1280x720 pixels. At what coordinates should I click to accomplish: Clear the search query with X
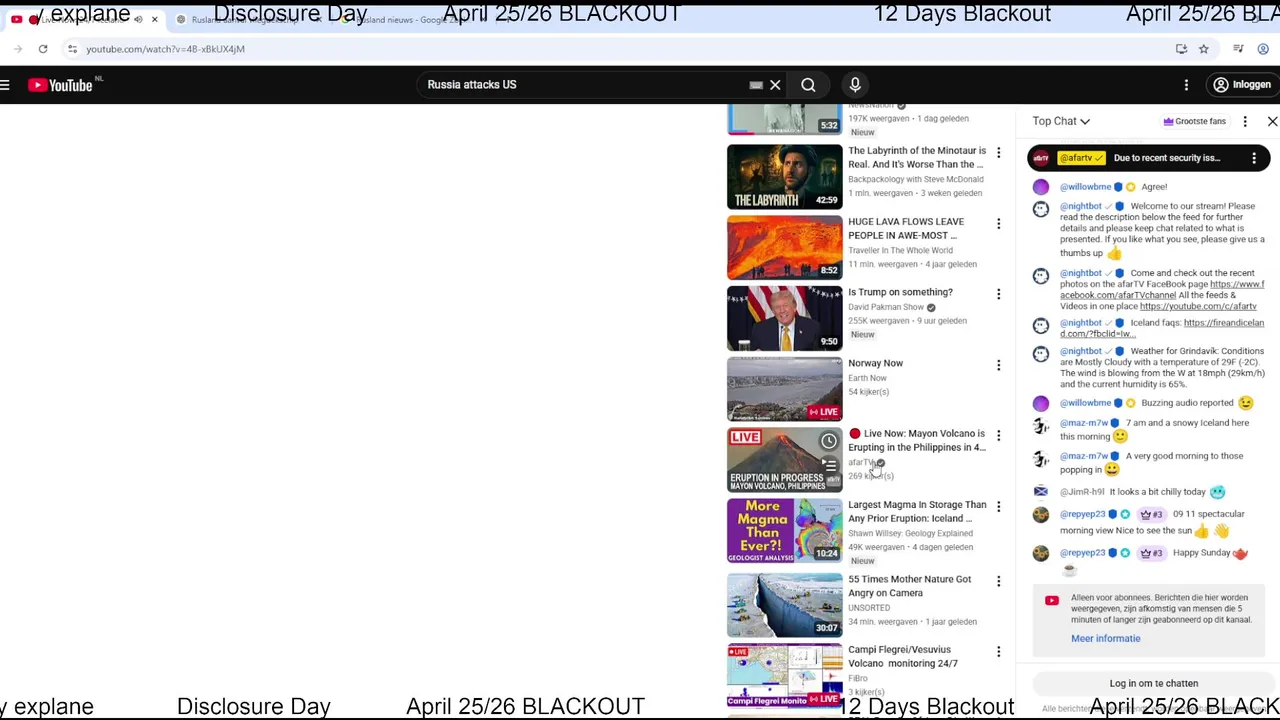(x=775, y=85)
